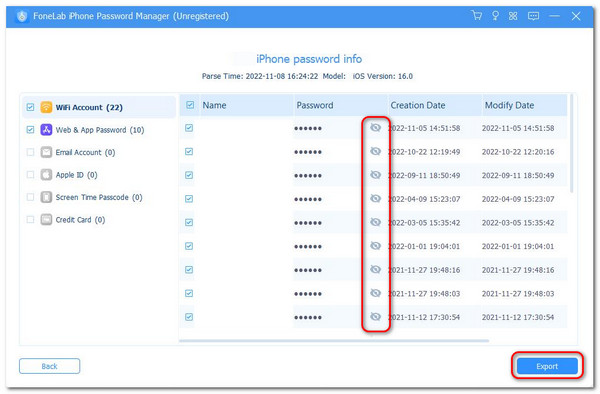
Task: Reveal password for 2022-01-01 19:04:01 row
Action: [375, 246]
